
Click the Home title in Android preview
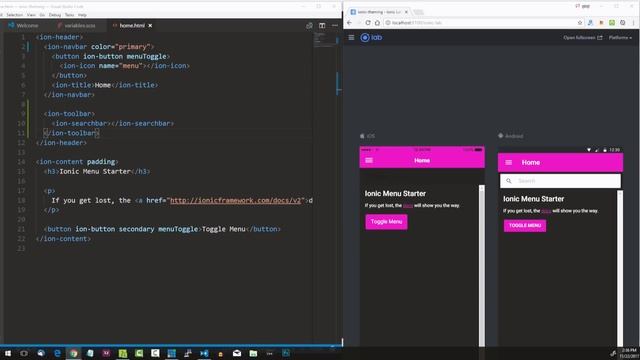[531, 162]
